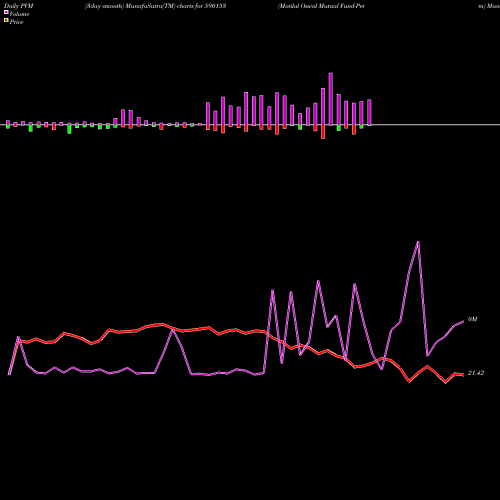Click the '(3day smooth) MunafaSutra(TM)' heading text
The width and height of the screenshot is (500, 500).
(x=130, y=6)
